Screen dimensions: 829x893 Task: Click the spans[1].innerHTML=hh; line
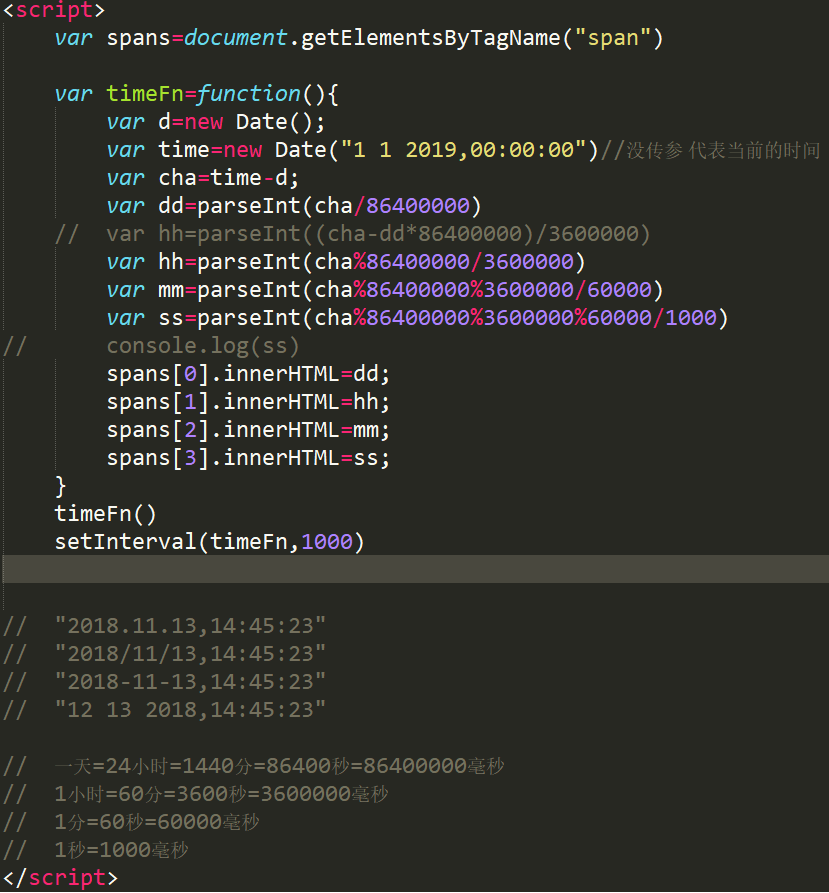[248, 402]
